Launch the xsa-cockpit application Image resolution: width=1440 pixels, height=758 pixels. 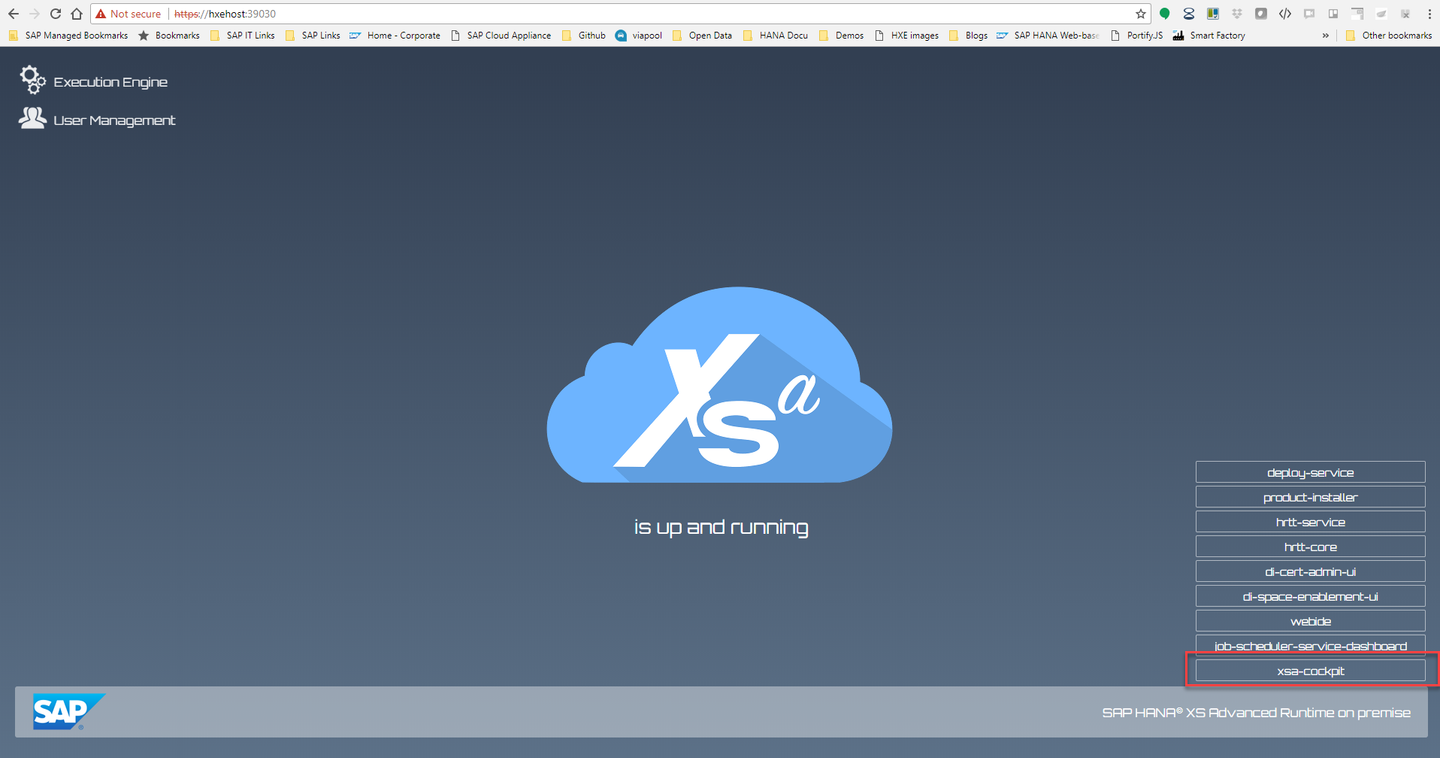click(1310, 671)
